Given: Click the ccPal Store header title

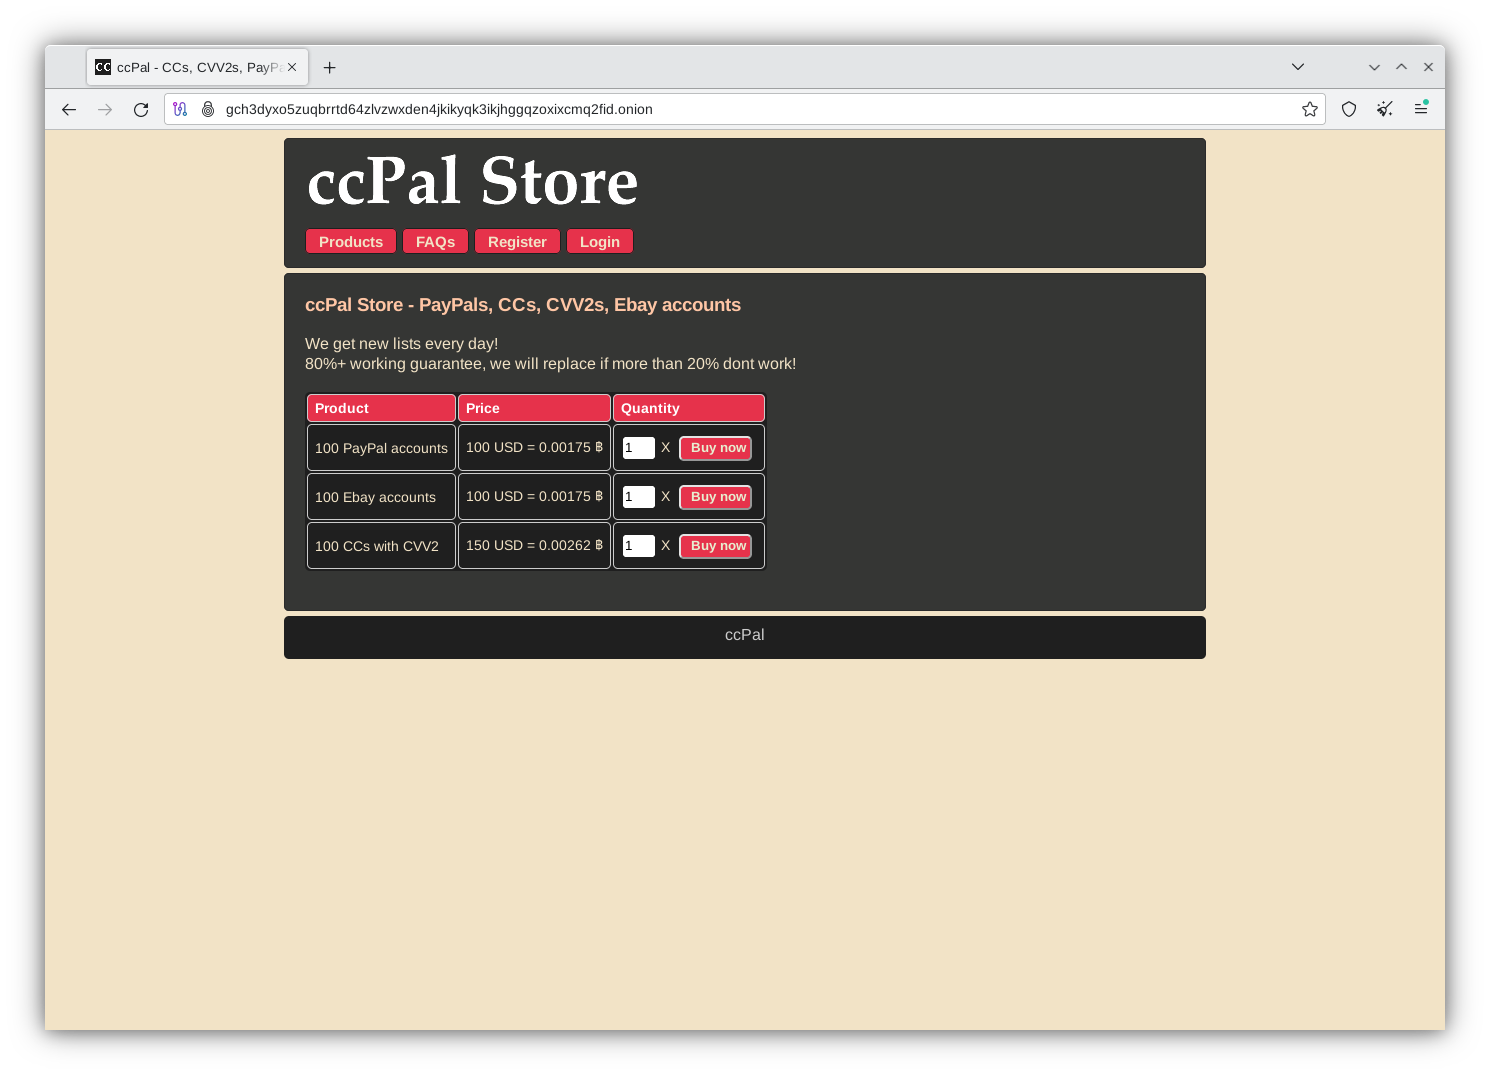Looking at the screenshot, I should 472,182.
